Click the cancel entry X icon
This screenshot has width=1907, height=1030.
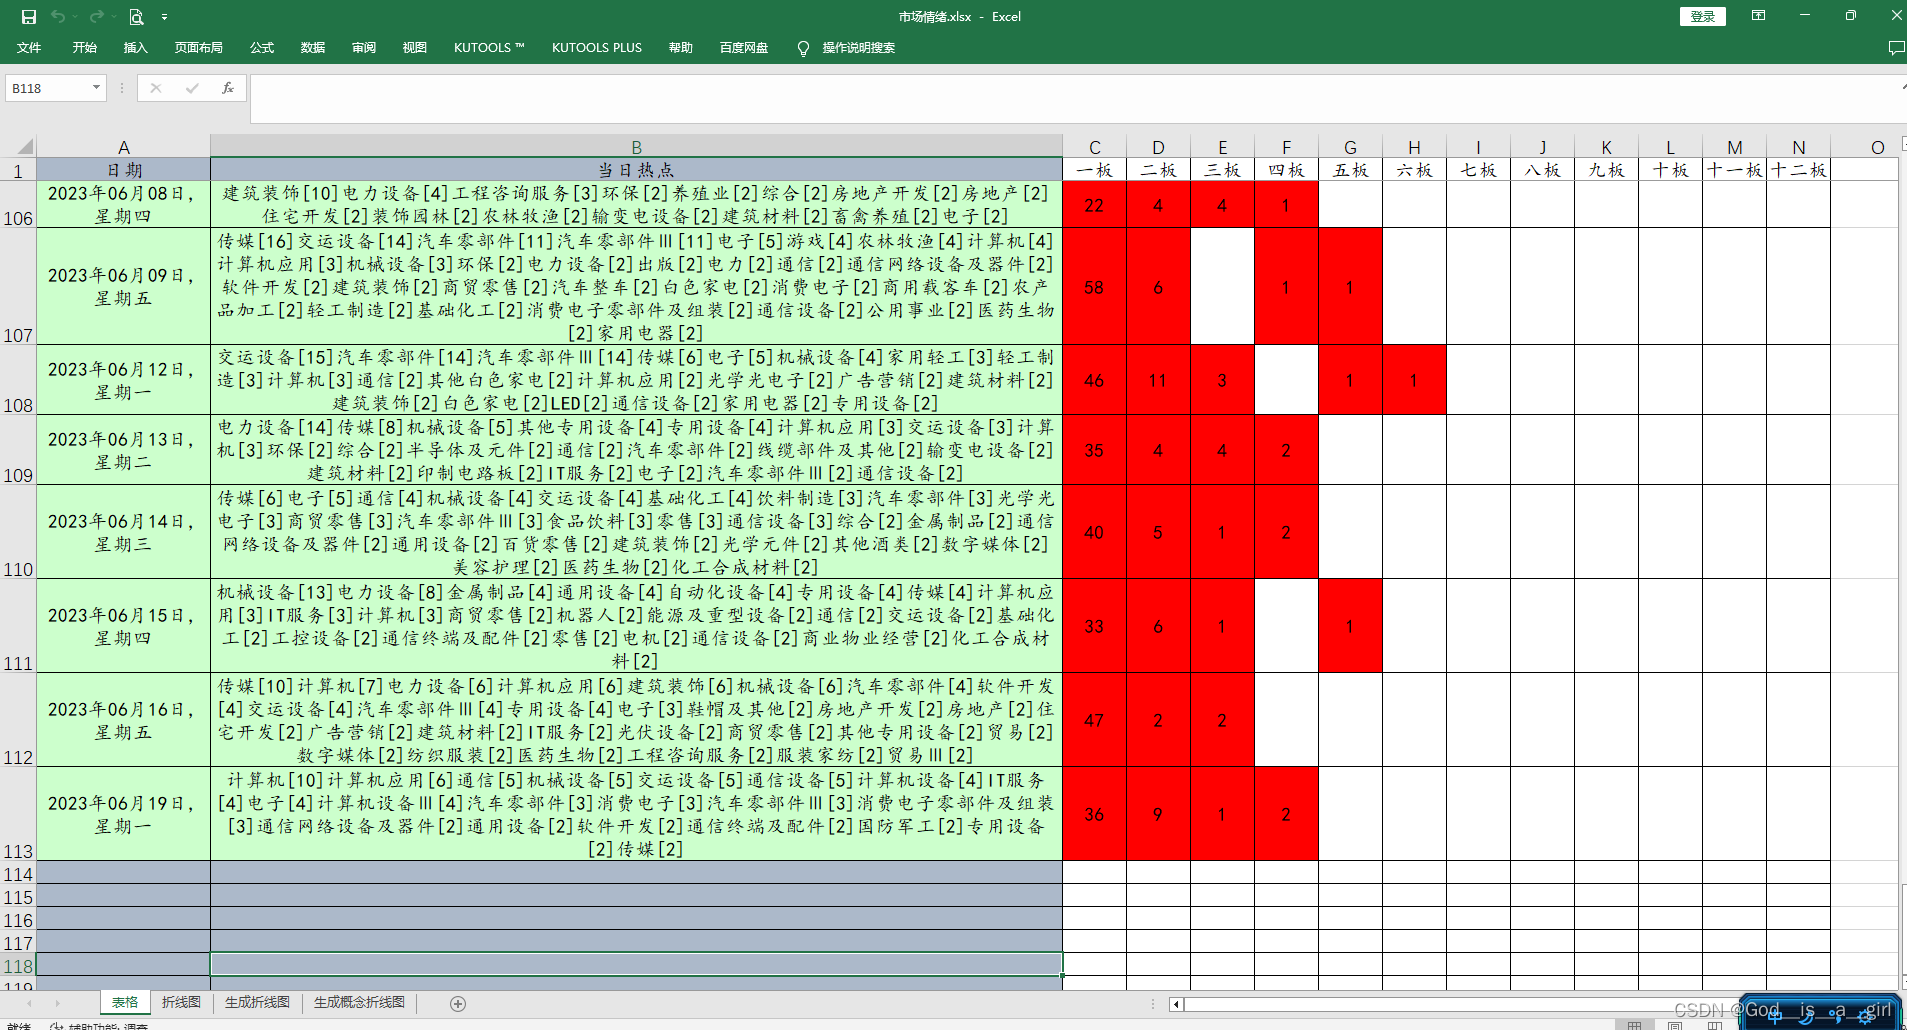click(156, 88)
